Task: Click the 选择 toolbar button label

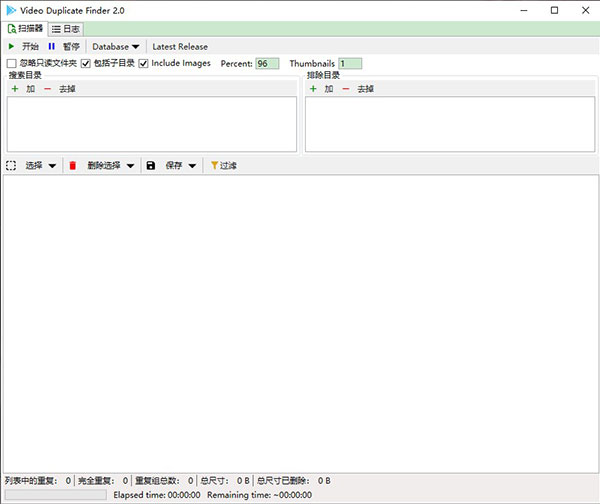Action: [x=34, y=165]
